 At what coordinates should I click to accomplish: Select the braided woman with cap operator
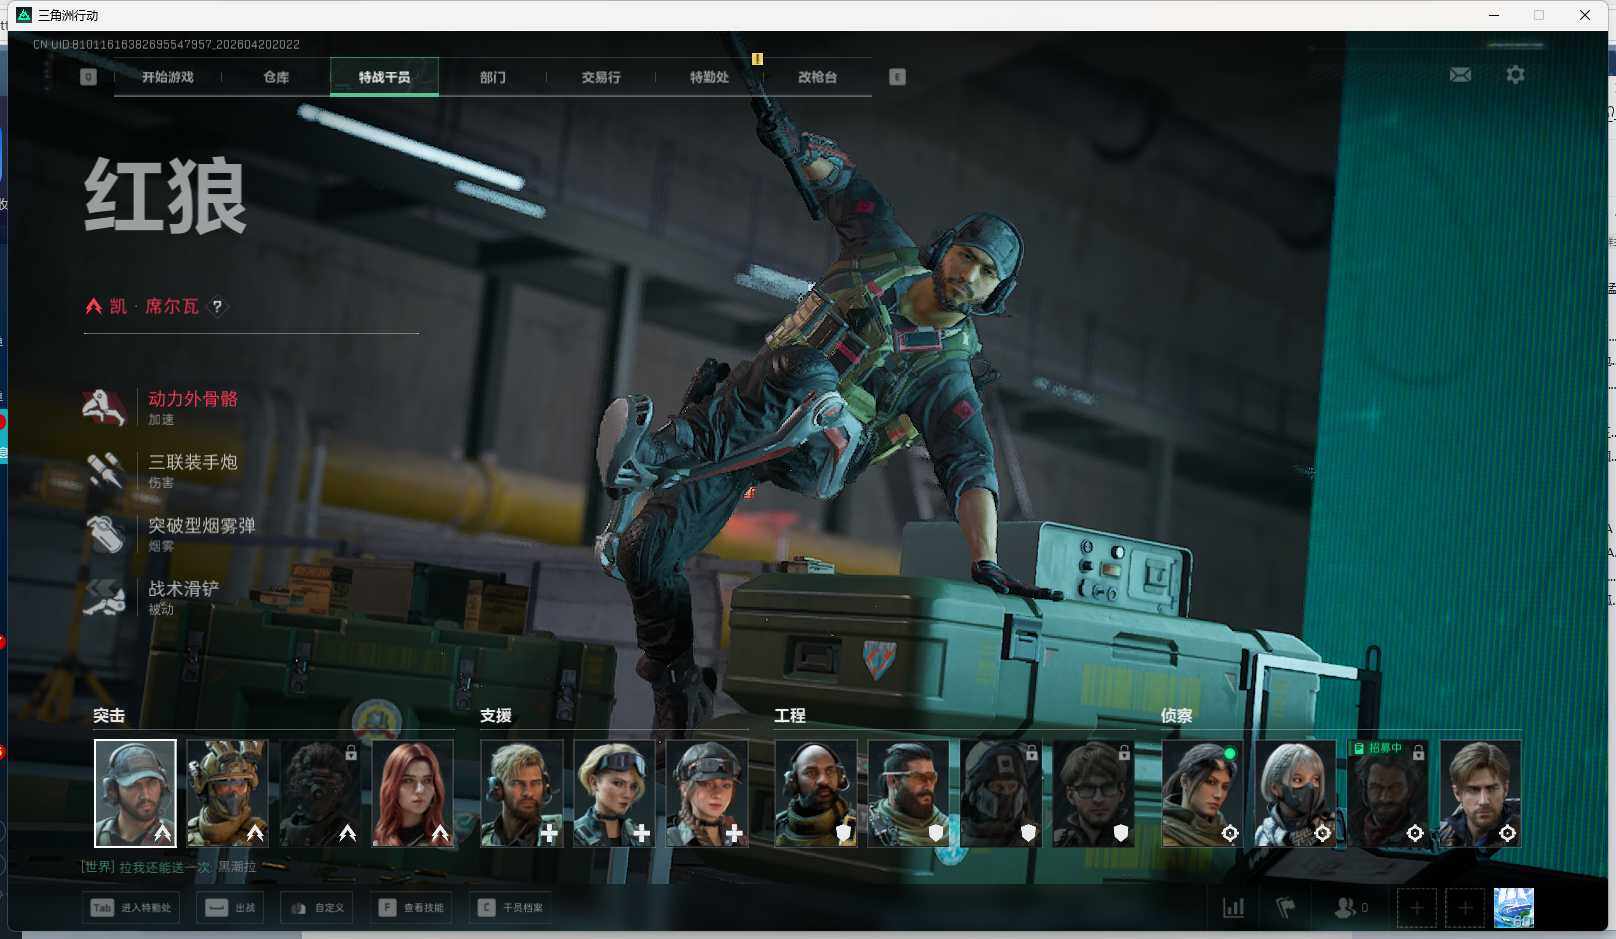click(x=707, y=793)
